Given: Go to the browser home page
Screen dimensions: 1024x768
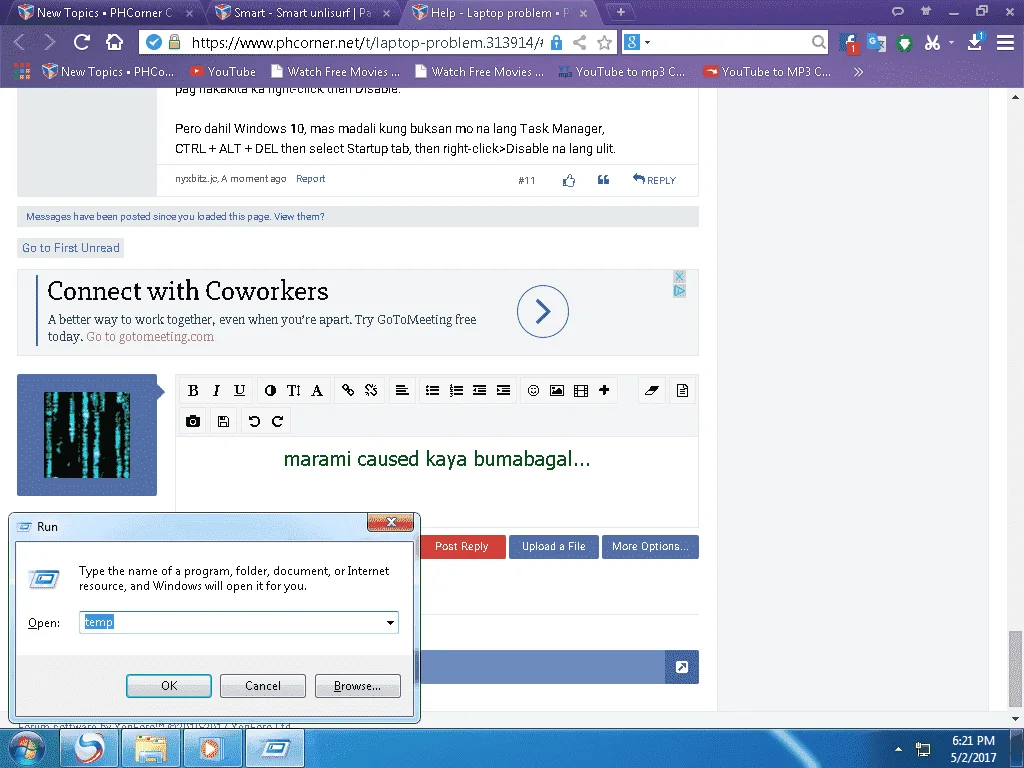Looking at the screenshot, I should click(114, 42).
